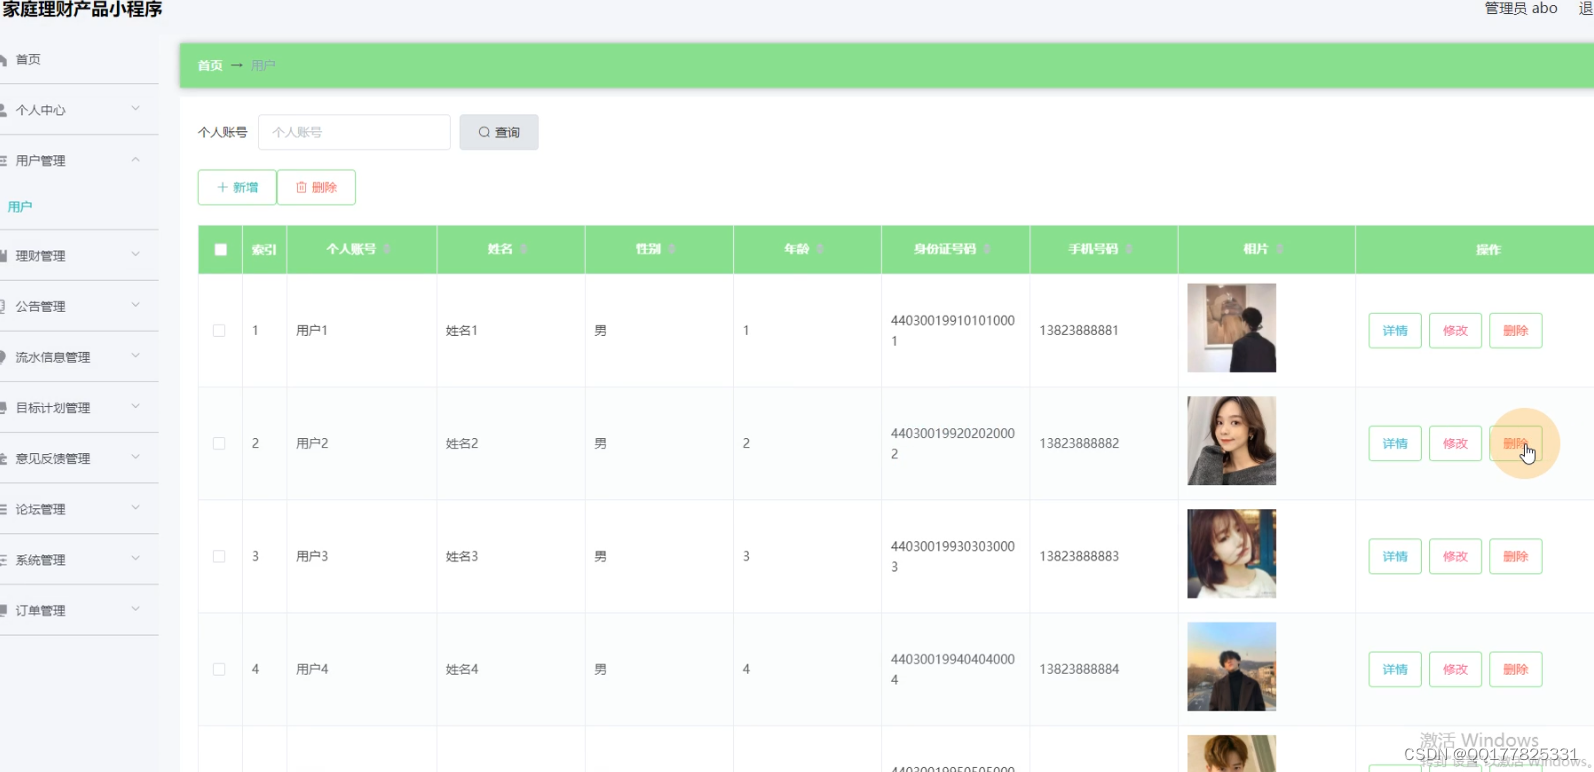Sort by the 身份证号码 column sort icon
This screenshot has height=772, width=1594.
pos(987,249)
